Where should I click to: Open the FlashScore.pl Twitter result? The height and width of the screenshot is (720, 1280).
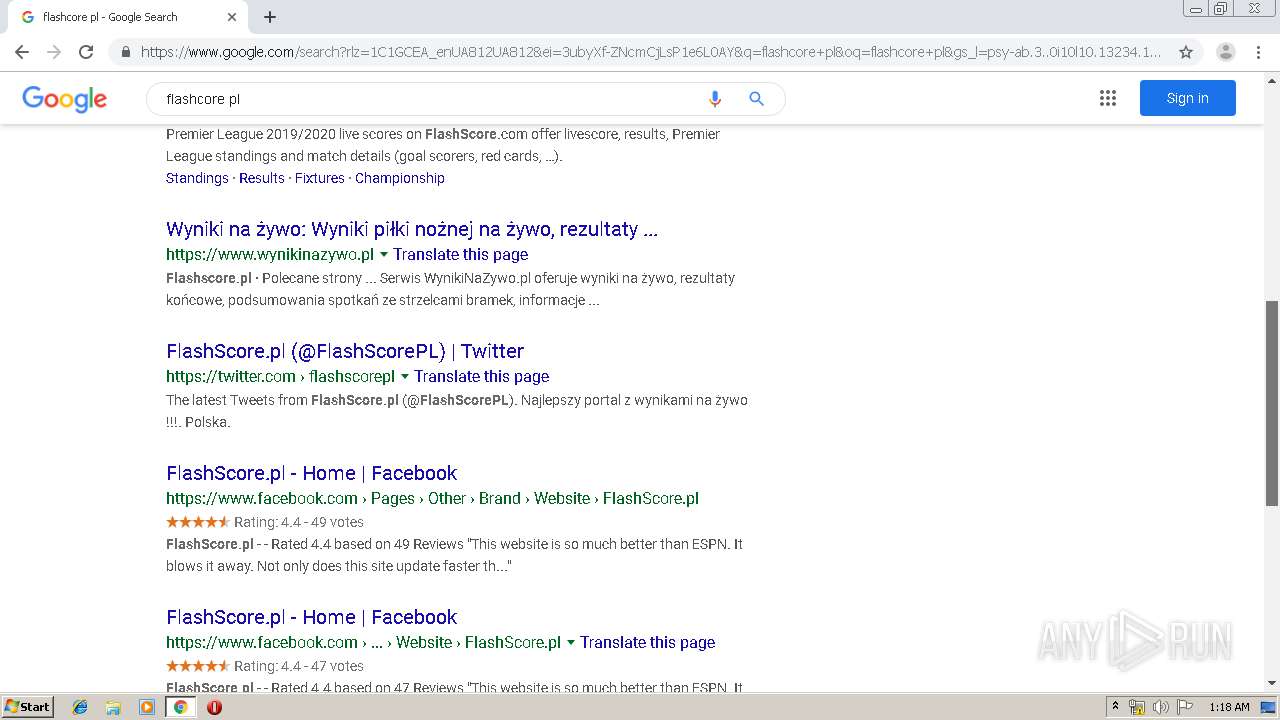(345, 351)
